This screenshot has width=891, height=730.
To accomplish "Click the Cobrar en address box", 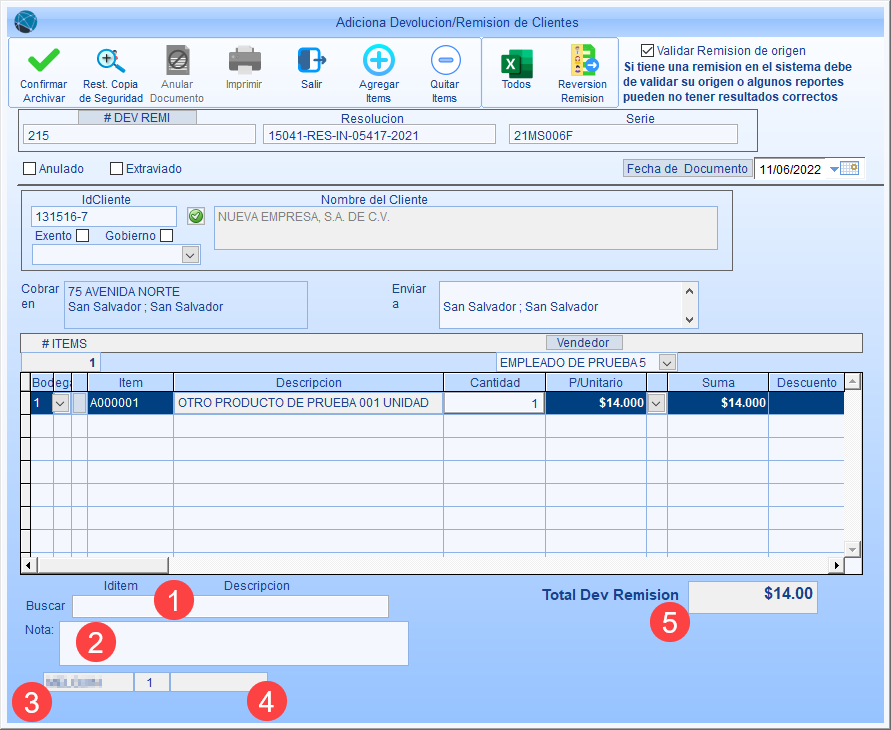I will click(x=186, y=305).
